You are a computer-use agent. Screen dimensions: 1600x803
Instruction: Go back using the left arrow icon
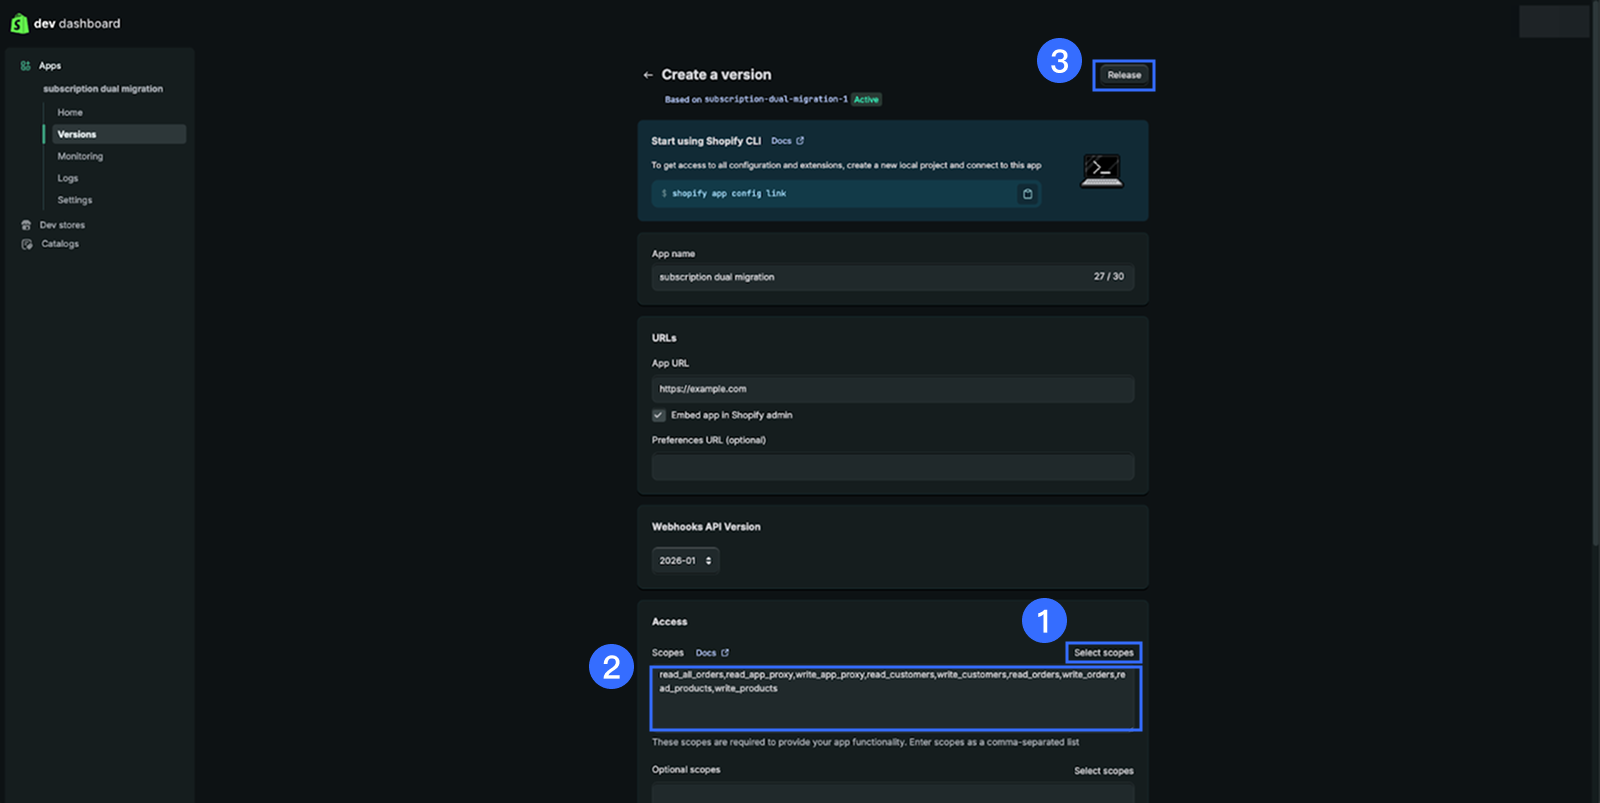(648, 75)
